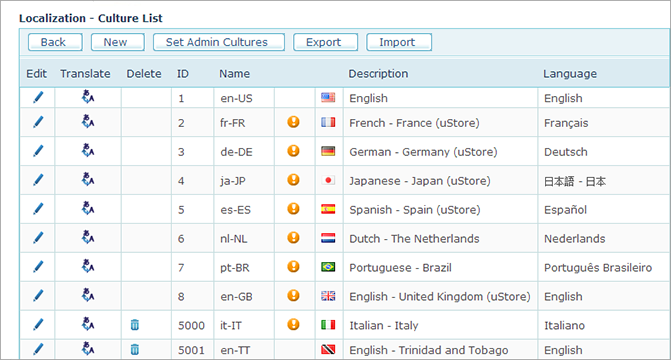
Task: Delete the it-IT culture with trash icon
Action: pyautogui.click(x=135, y=325)
